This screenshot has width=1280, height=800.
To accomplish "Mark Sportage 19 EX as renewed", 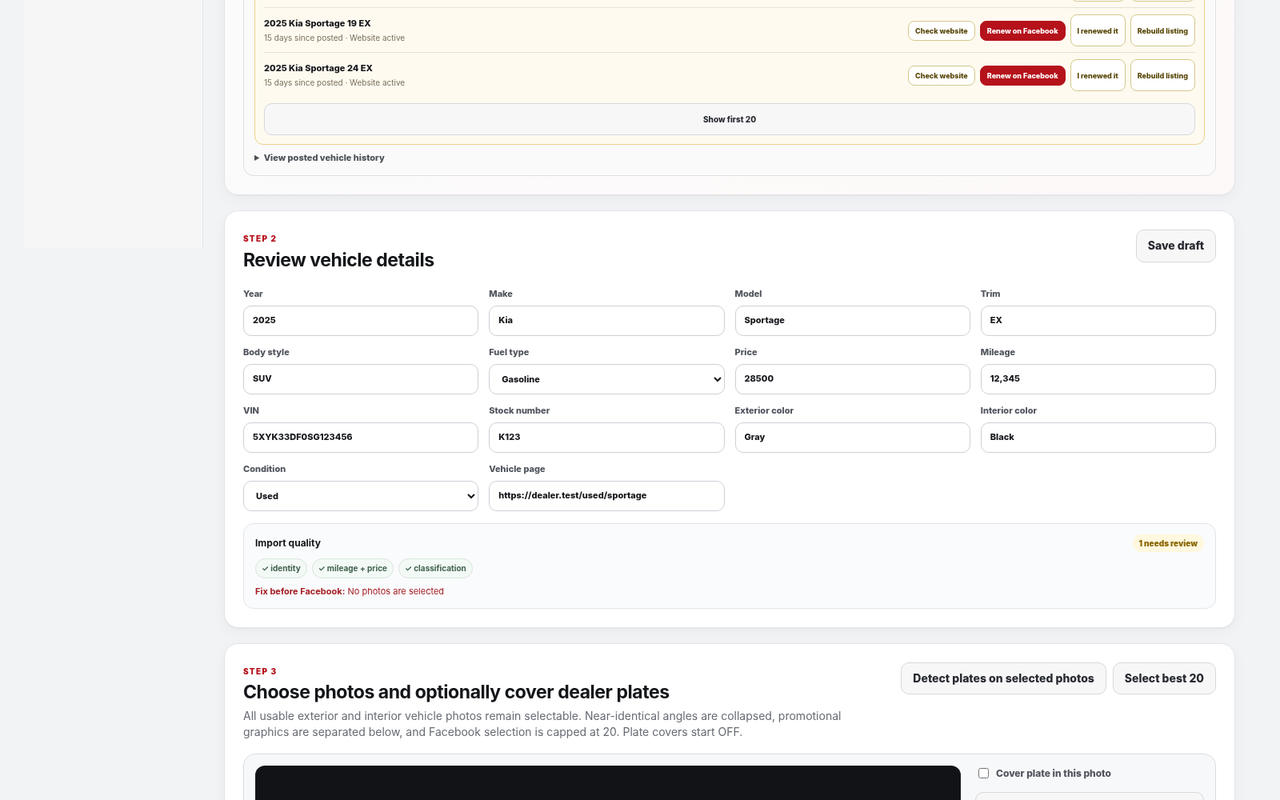I will tap(1098, 31).
